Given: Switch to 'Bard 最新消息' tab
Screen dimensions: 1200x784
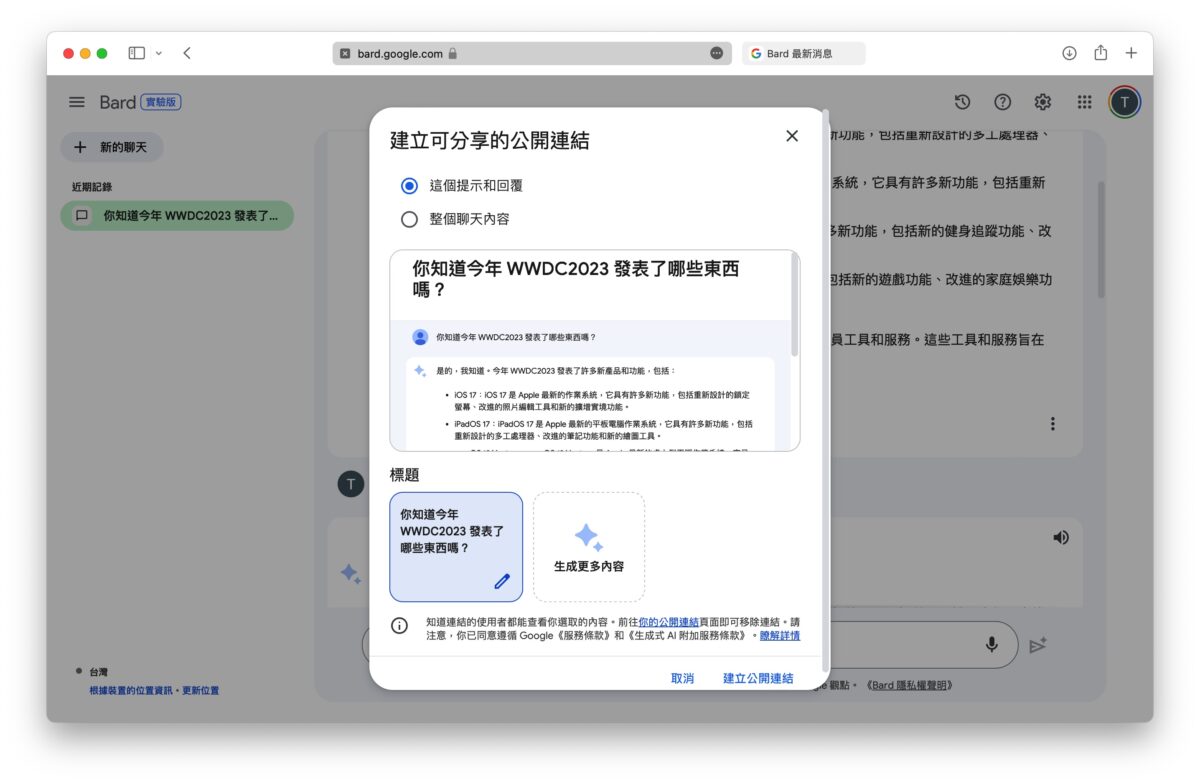Looking at the screenshot, I should 804,53.
